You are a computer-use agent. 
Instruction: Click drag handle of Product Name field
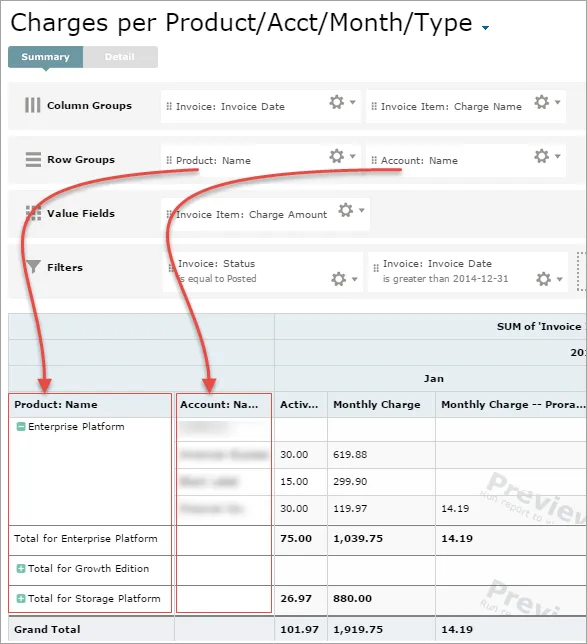(169, 160)
